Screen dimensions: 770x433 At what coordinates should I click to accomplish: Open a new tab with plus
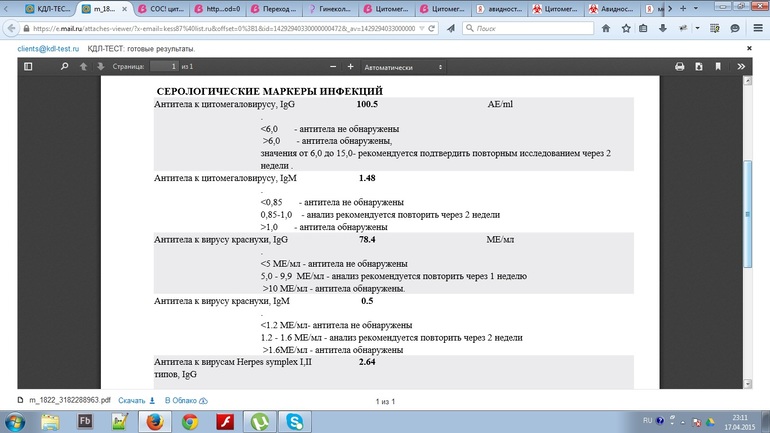pyautogui.click(x=683, y=8)
